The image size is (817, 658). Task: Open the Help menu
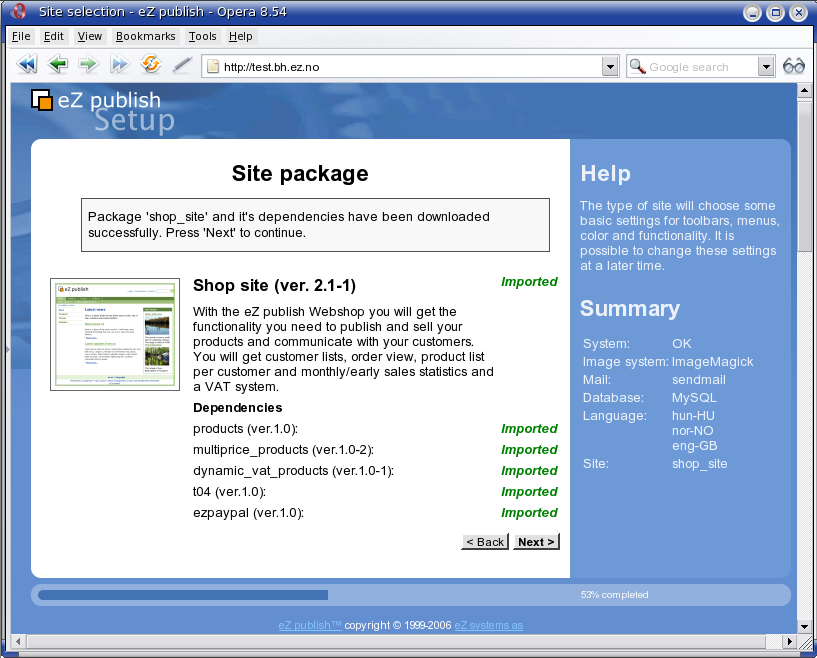click(x=240, y=36)
